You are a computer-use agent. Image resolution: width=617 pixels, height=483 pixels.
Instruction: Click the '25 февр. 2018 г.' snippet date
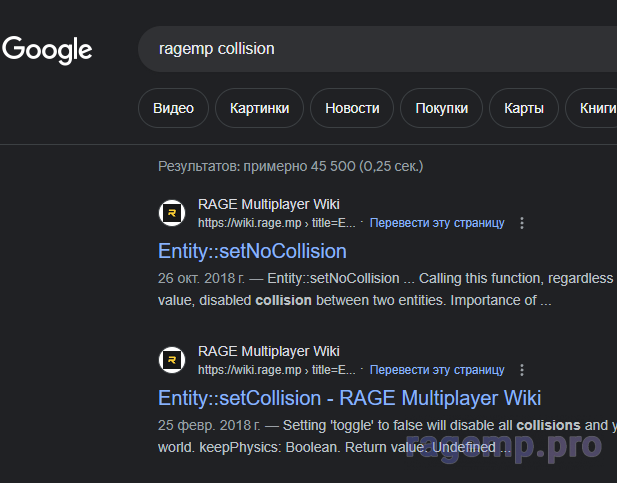click(209, 425)
